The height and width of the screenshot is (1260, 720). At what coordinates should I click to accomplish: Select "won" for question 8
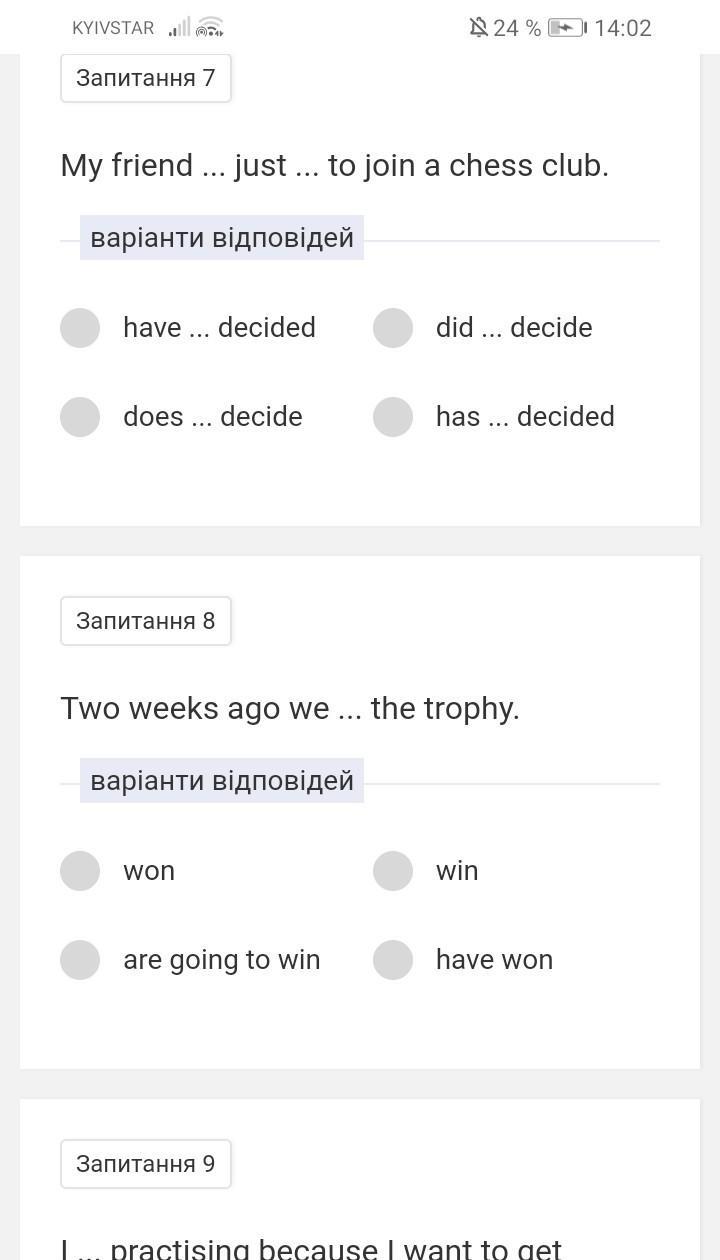pyautogui.click(x=80, y=871)
